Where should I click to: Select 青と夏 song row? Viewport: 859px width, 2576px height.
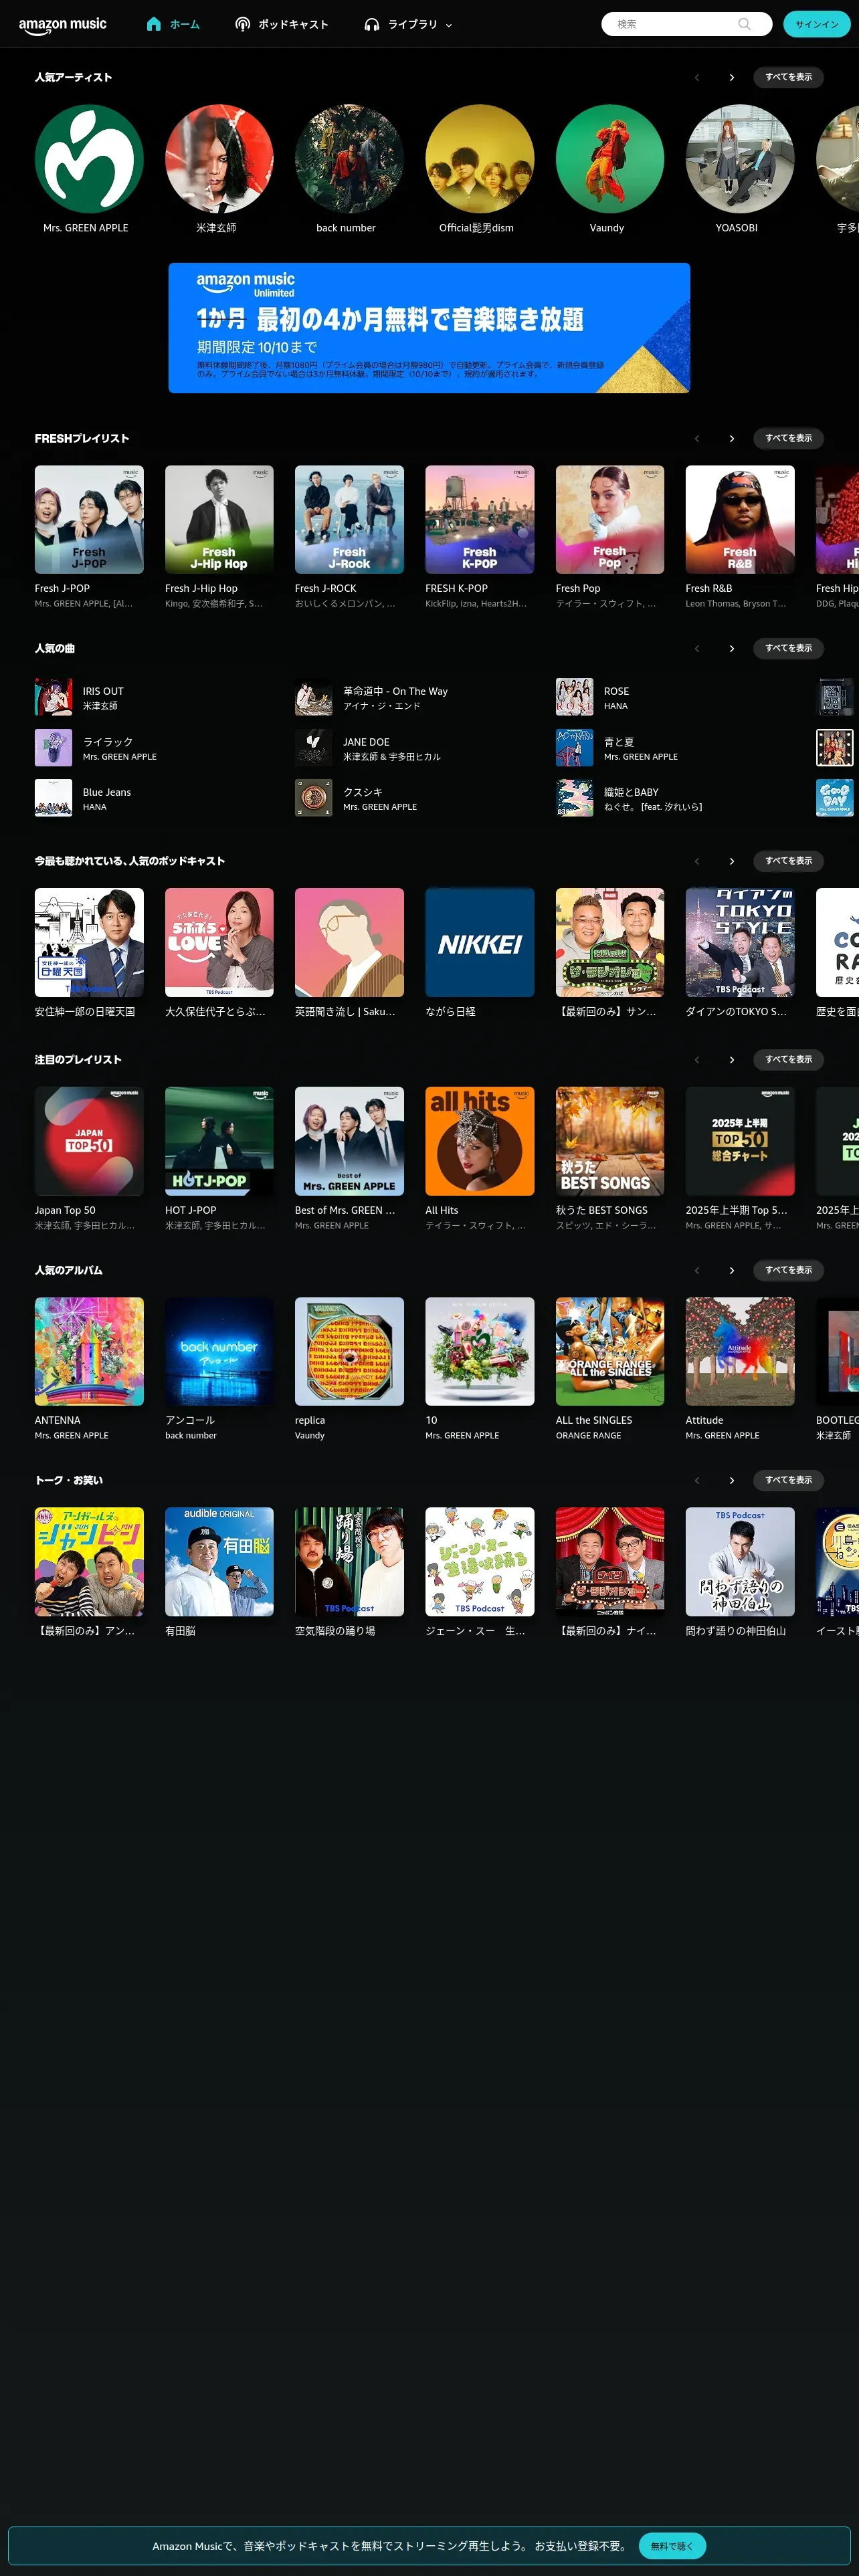[676, 748]
